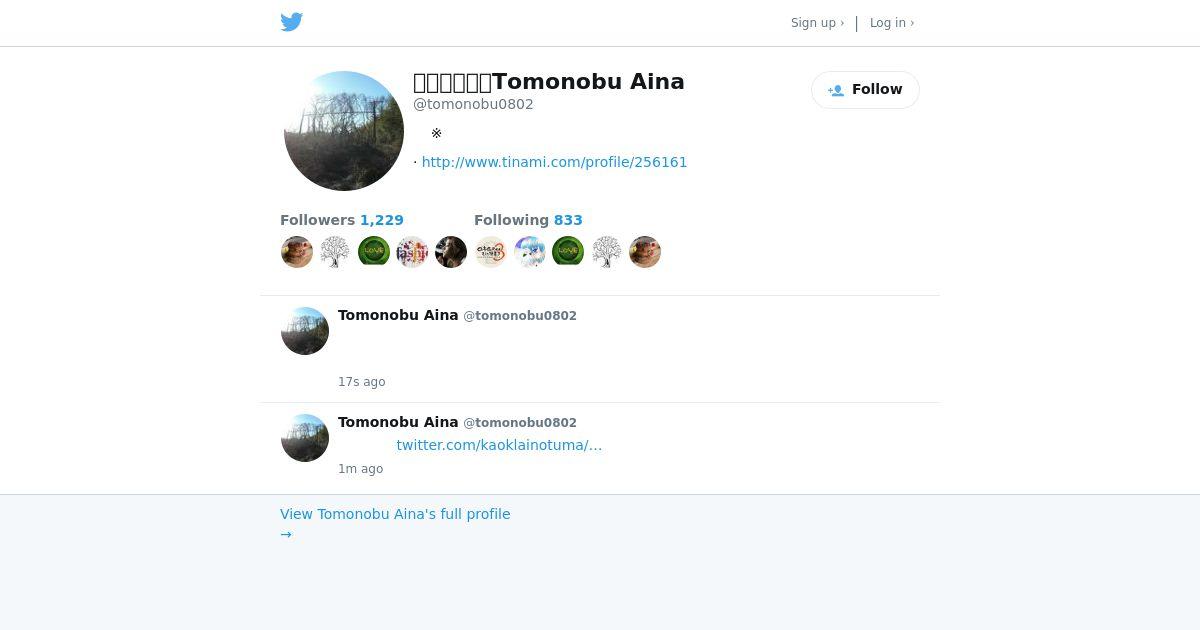Select the green LOVE follower avatar
The width and height of the screenshot is (1200, 630).
pyautogui.click(x=374, y=252)
